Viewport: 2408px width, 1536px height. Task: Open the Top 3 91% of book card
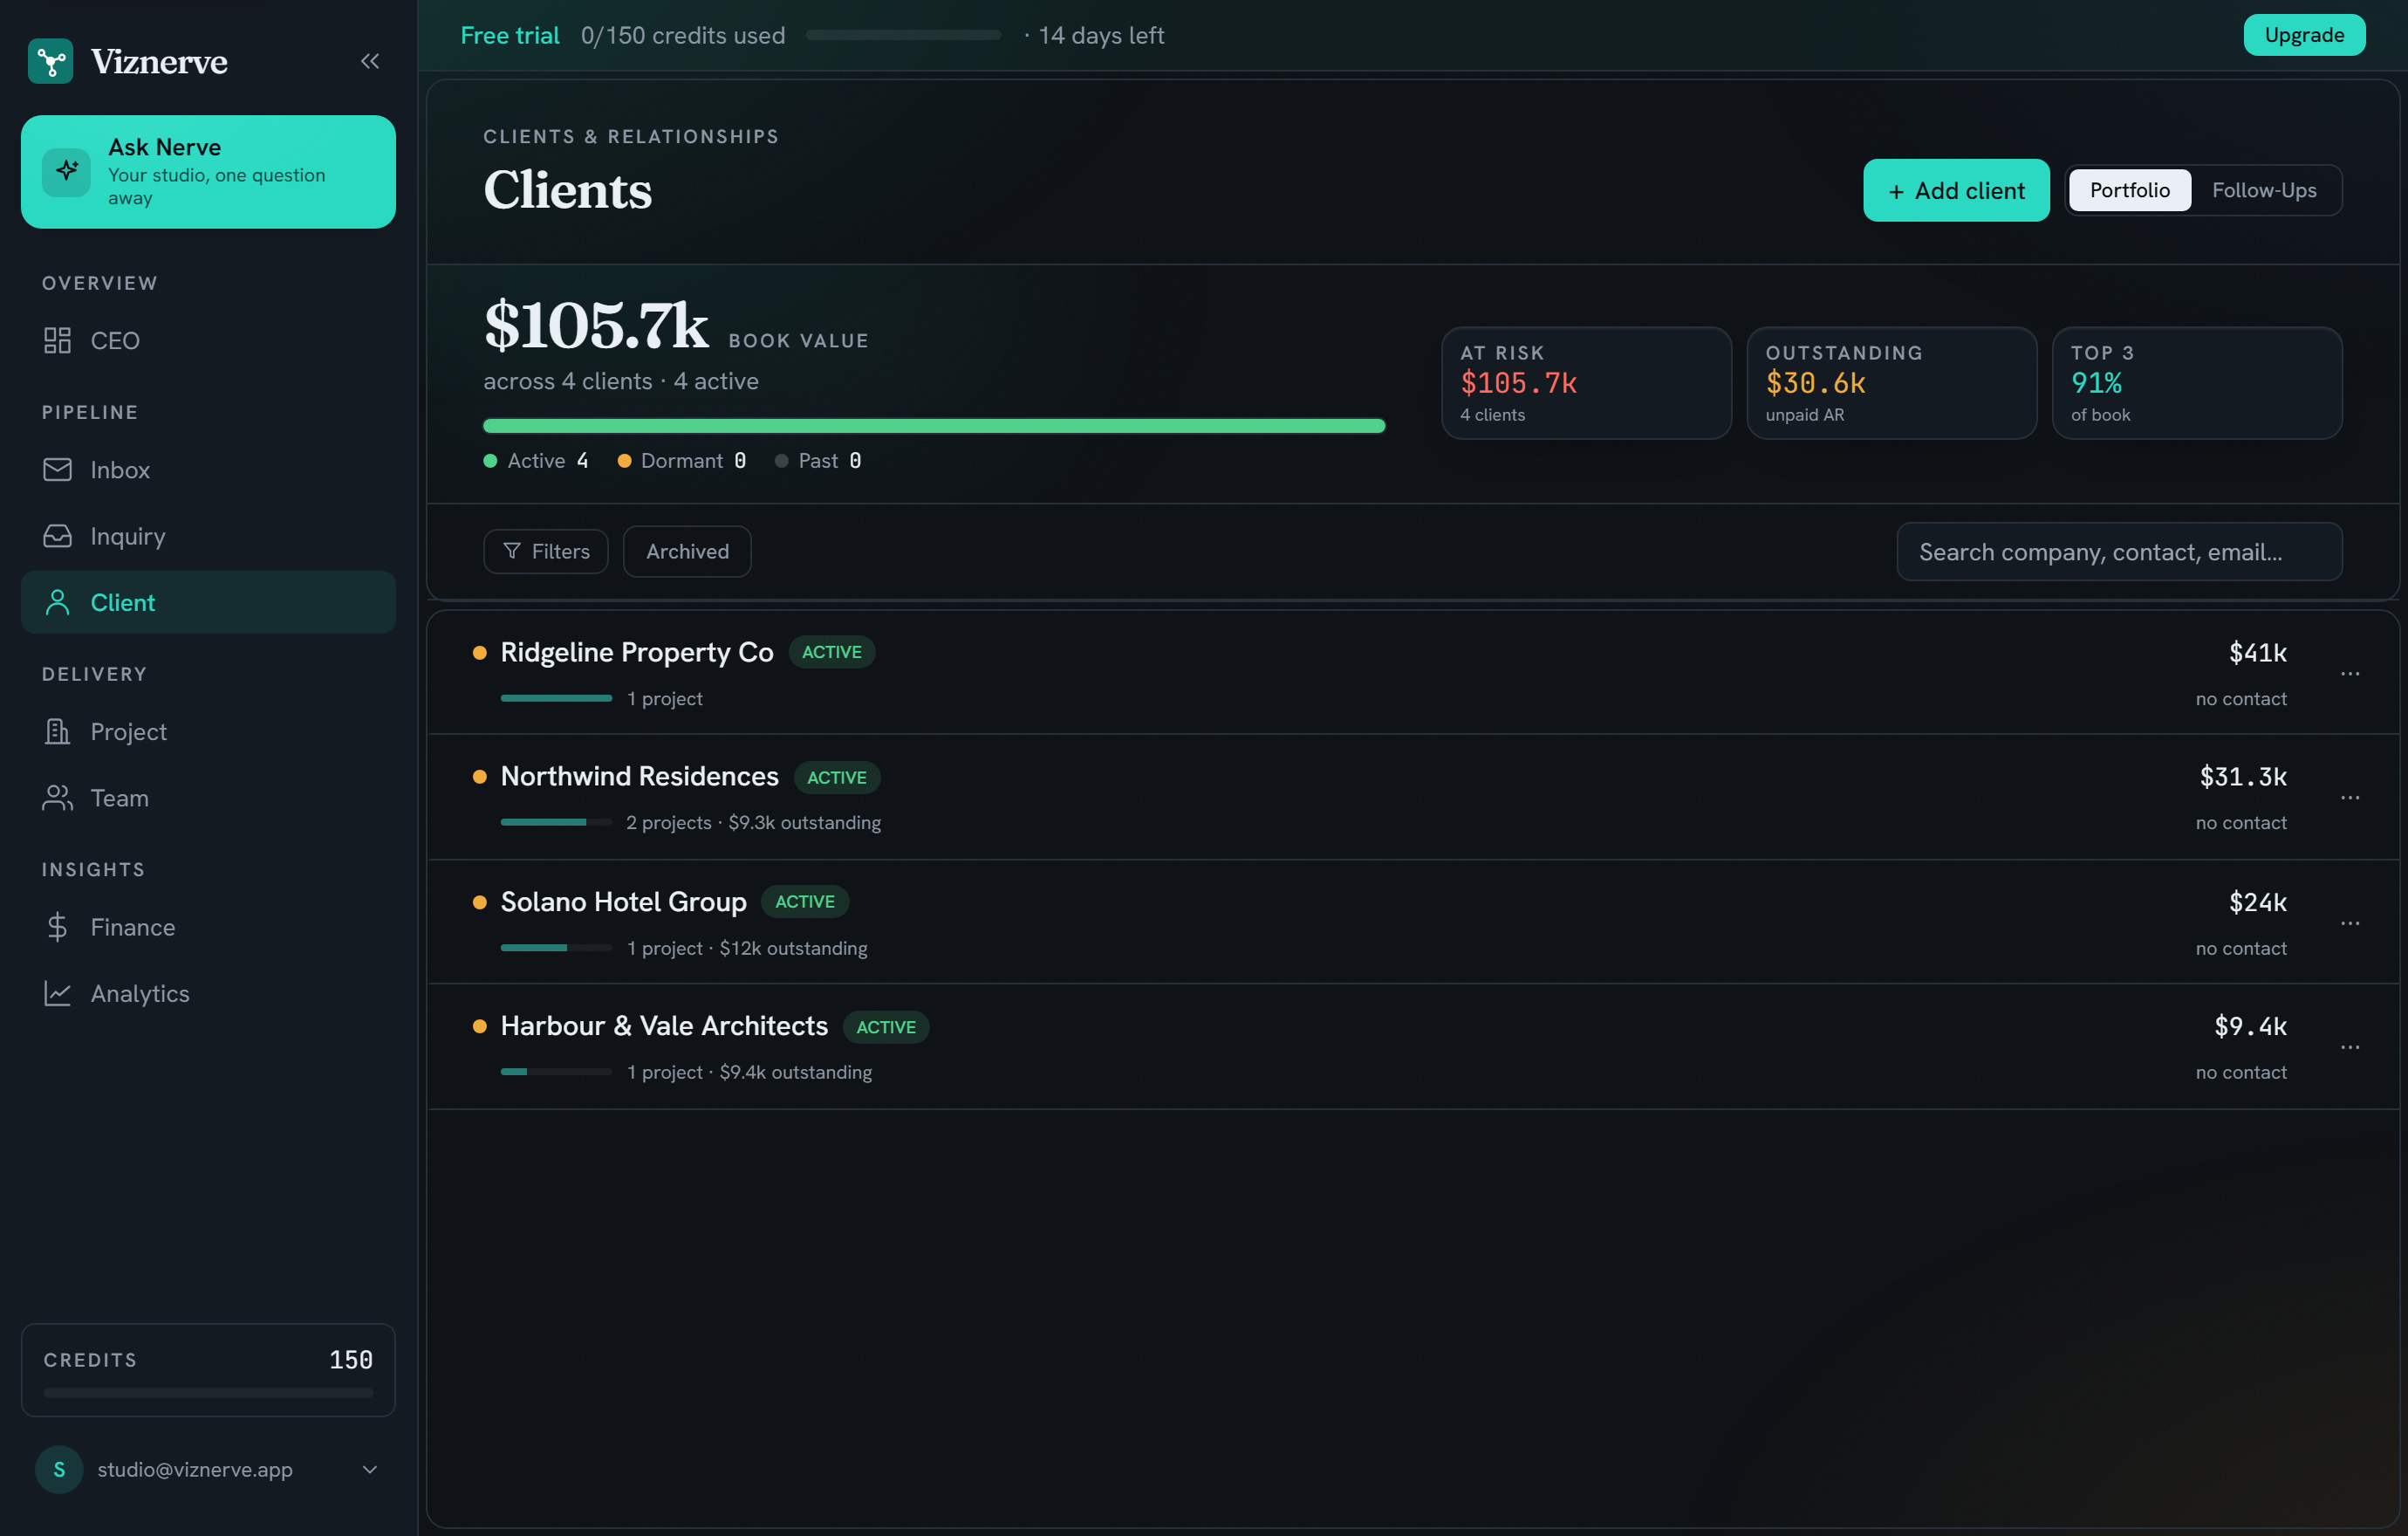(x=2197, y=383)
